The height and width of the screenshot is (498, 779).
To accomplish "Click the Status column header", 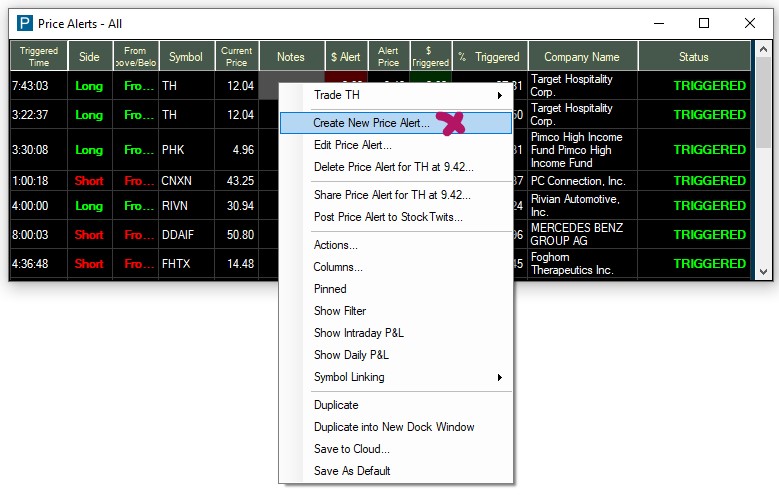I will [693, 57].
